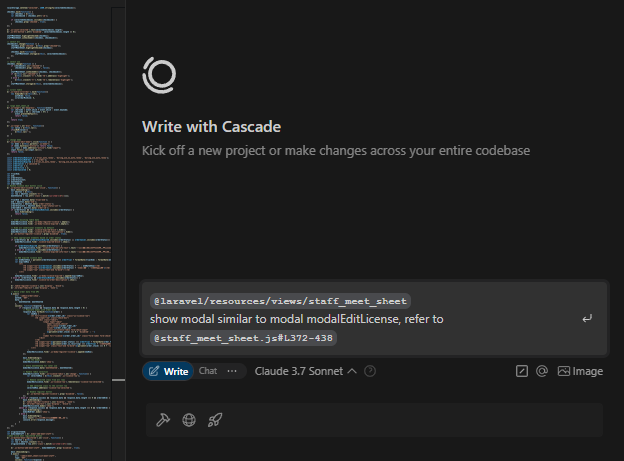The image size is (624, 461).
Task: Click the @ mention icon
Action: click(542, 371)
